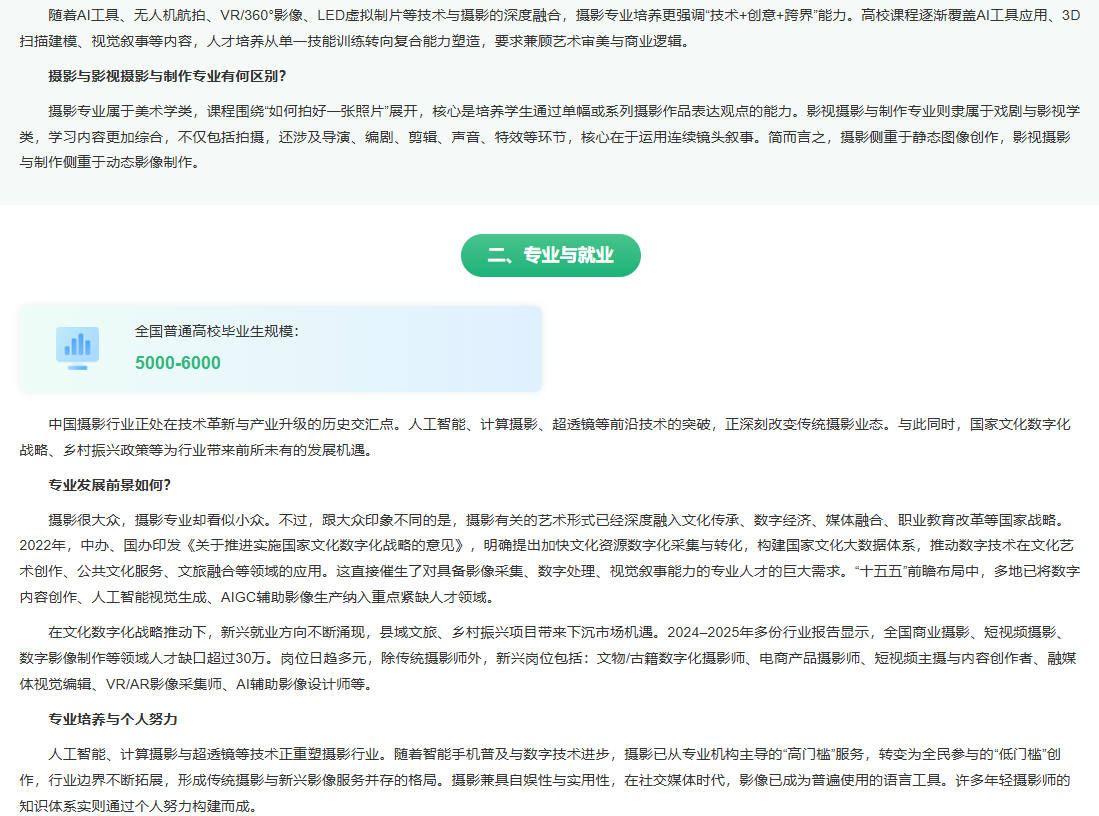Click the phrase AIGC辅助影像生产
This screenshot has height=816, width=1099.
click(296, 598)
